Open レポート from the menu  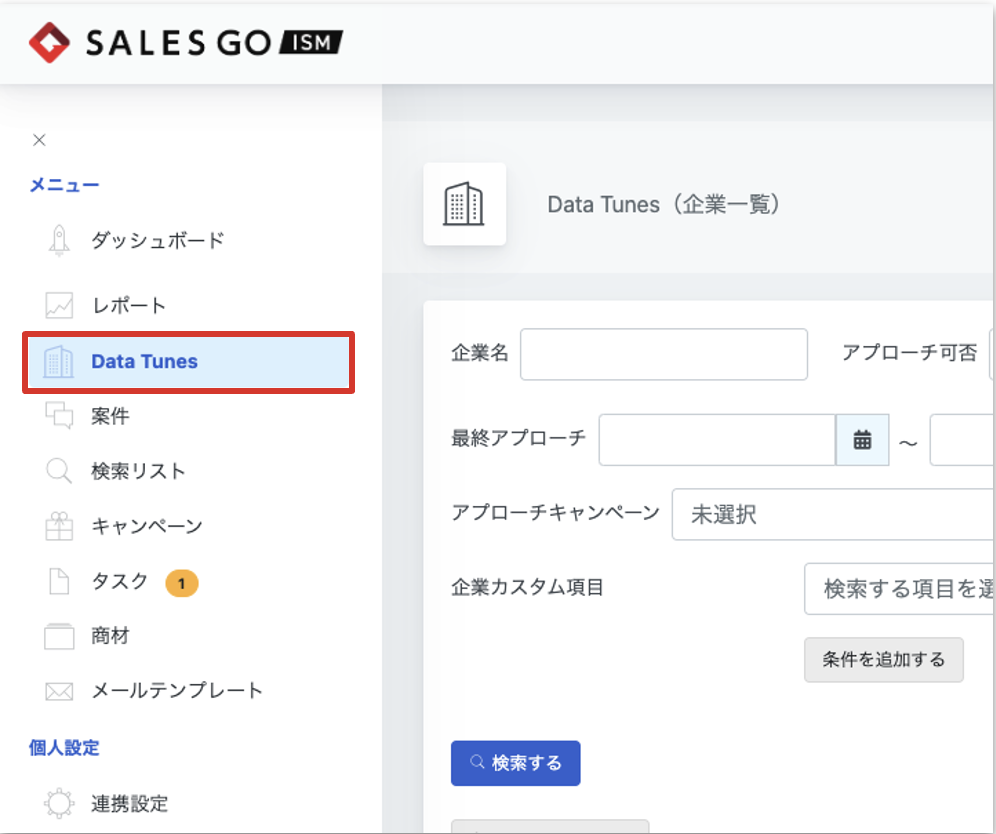click(x=129, y=306)
